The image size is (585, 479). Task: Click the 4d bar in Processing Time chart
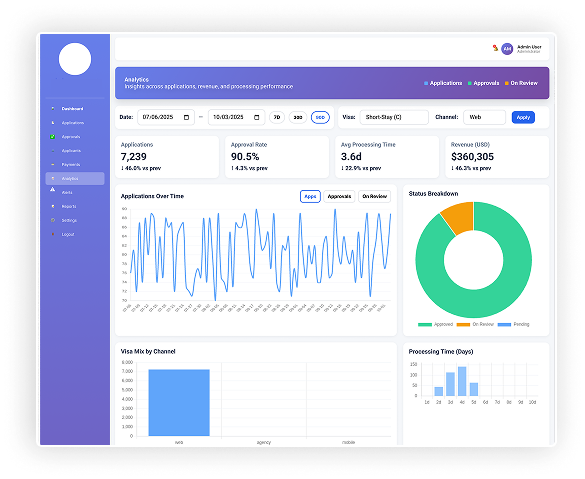pyautogui.click(x=462, y=381)
